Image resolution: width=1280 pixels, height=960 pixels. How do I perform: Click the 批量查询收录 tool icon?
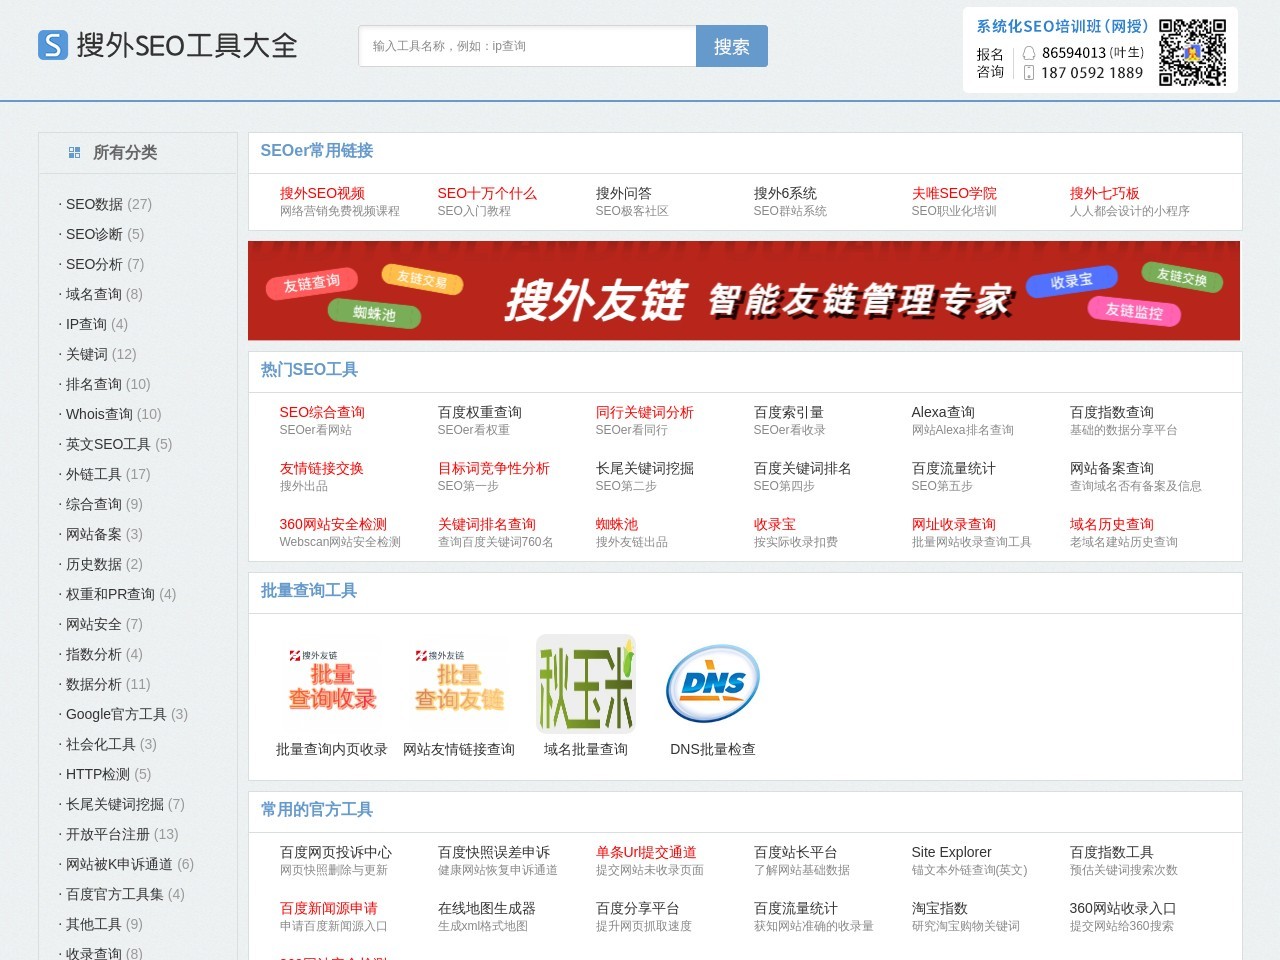(x=331, y=682)
